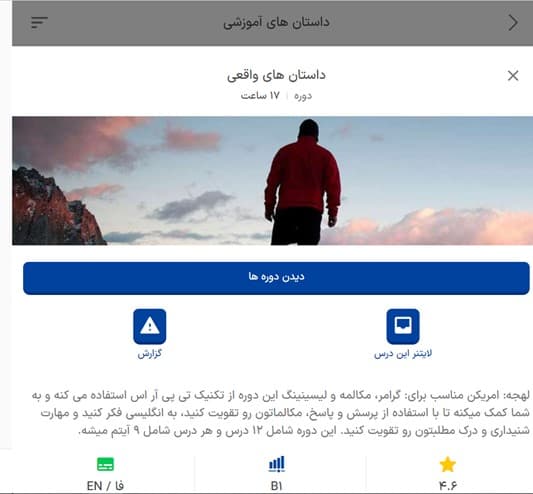
Task: Click the yellow star rating icon
Action: tap(447, 464)
